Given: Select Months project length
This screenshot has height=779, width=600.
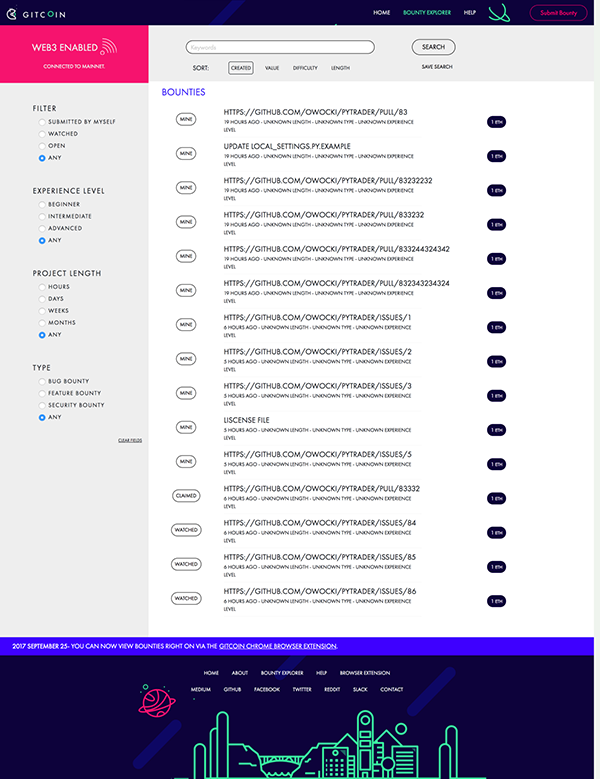Looking at the screenshot, I should pos(42,322).
